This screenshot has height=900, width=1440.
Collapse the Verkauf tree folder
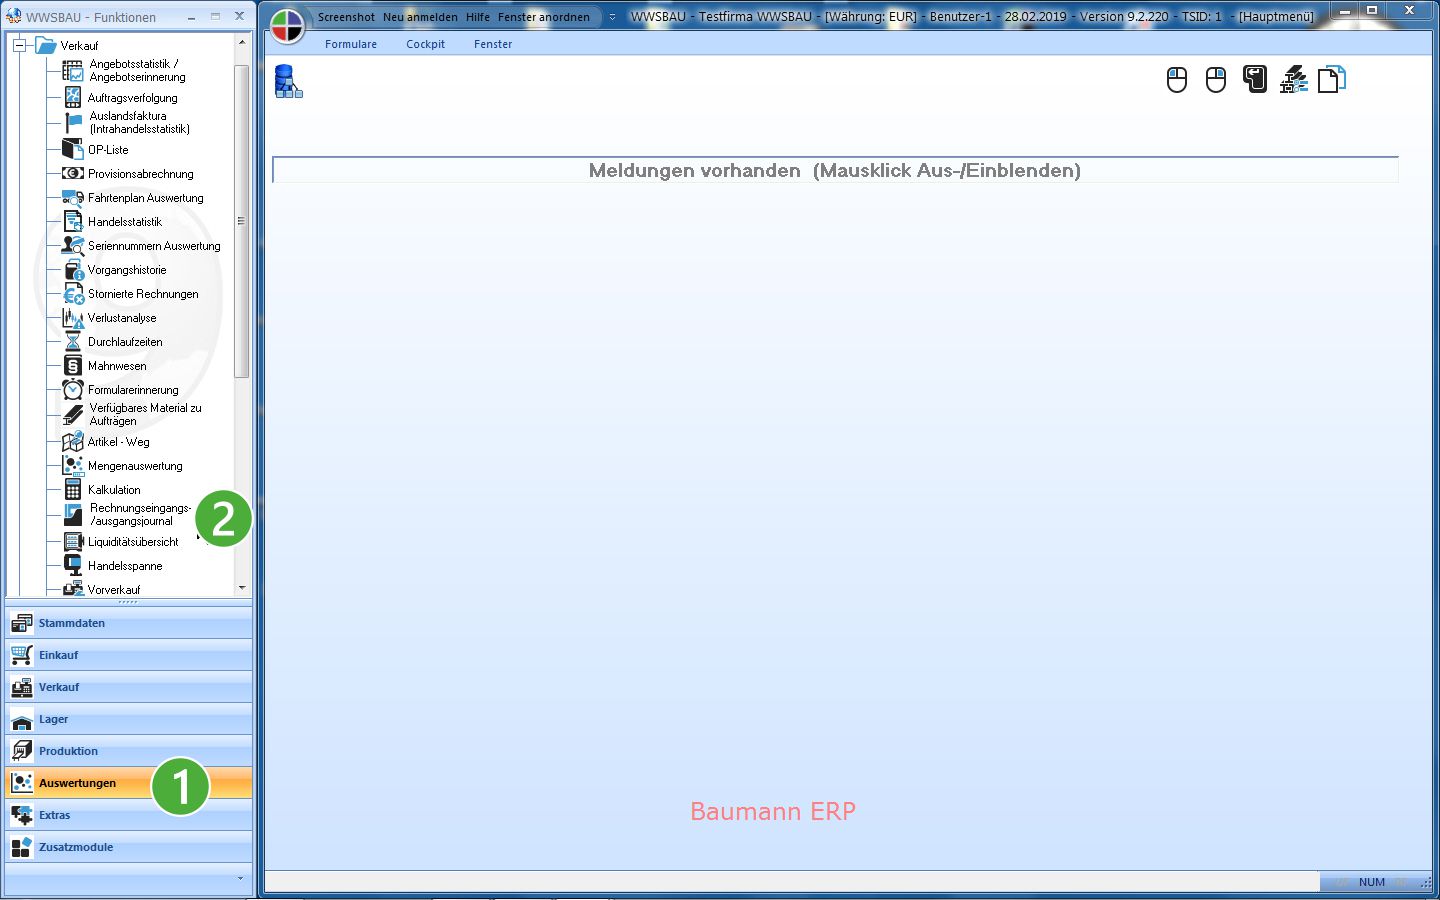[x=19, y=45]
